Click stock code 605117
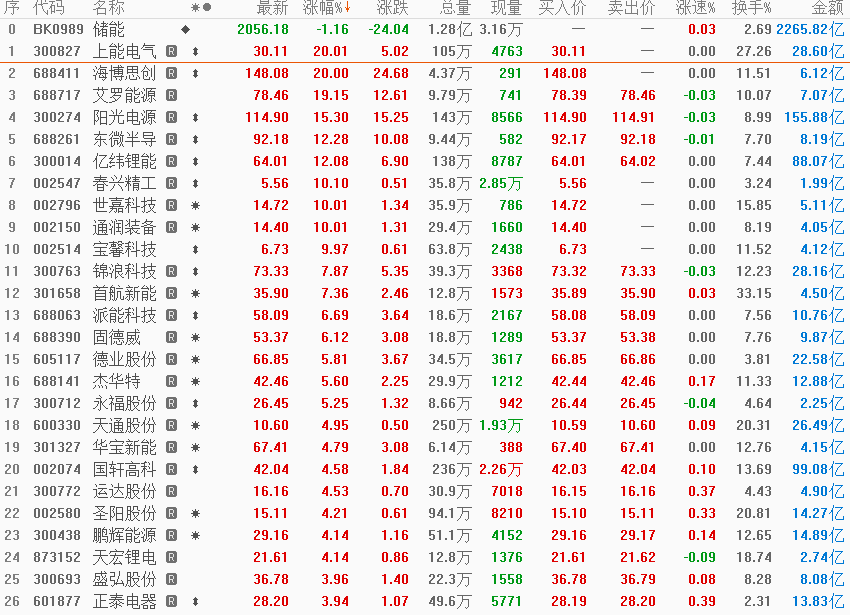This screenshot has height=615, width=850. pos(57,359)
